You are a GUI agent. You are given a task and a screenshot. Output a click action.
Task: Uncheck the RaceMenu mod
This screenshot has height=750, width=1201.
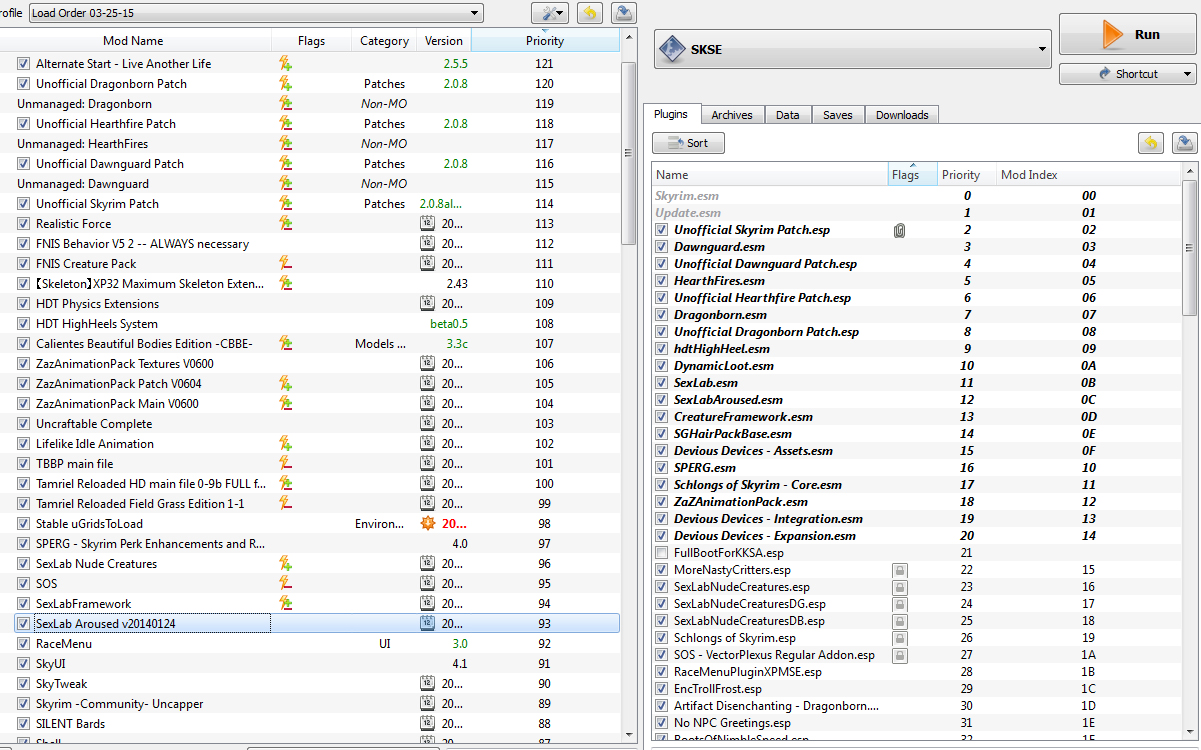[24, 644]
